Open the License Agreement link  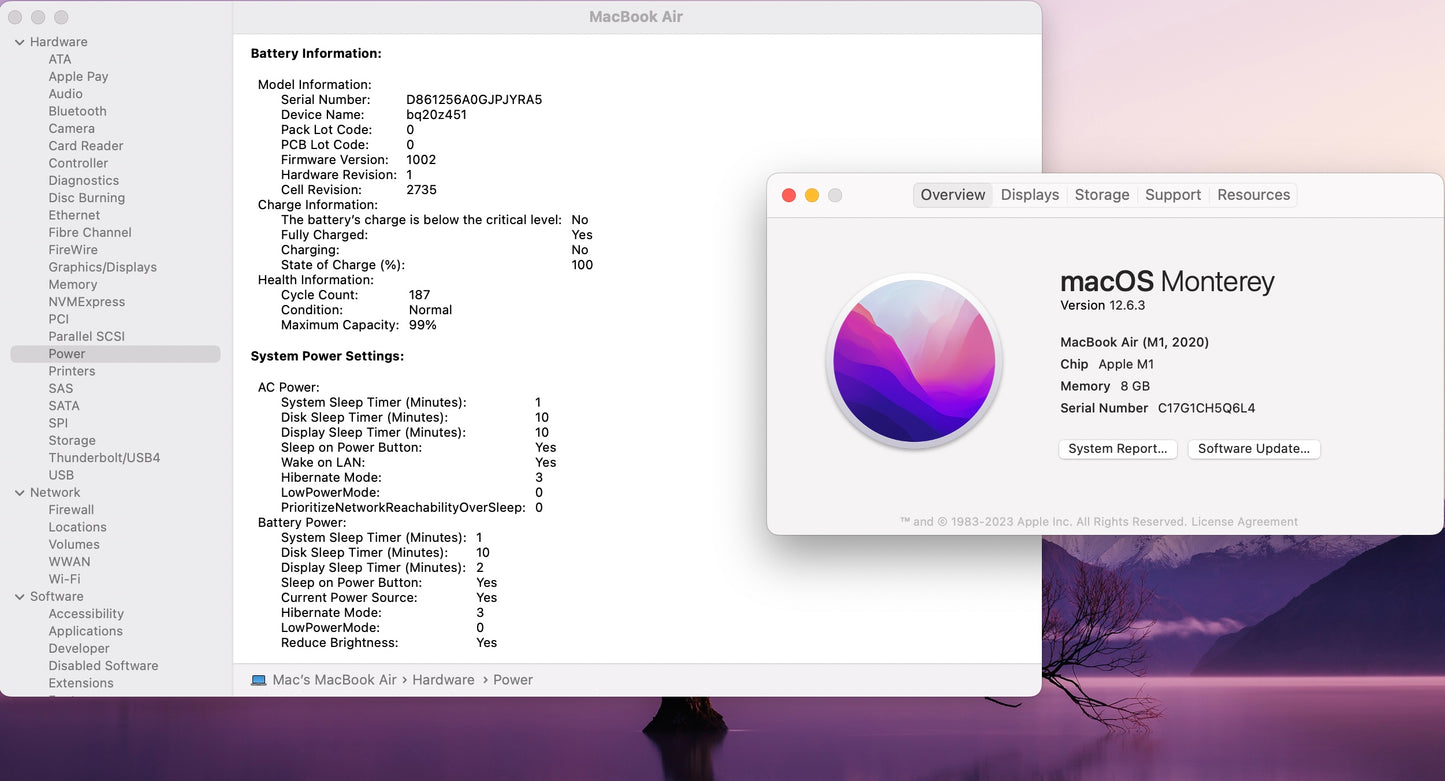tap(1245, 522)
